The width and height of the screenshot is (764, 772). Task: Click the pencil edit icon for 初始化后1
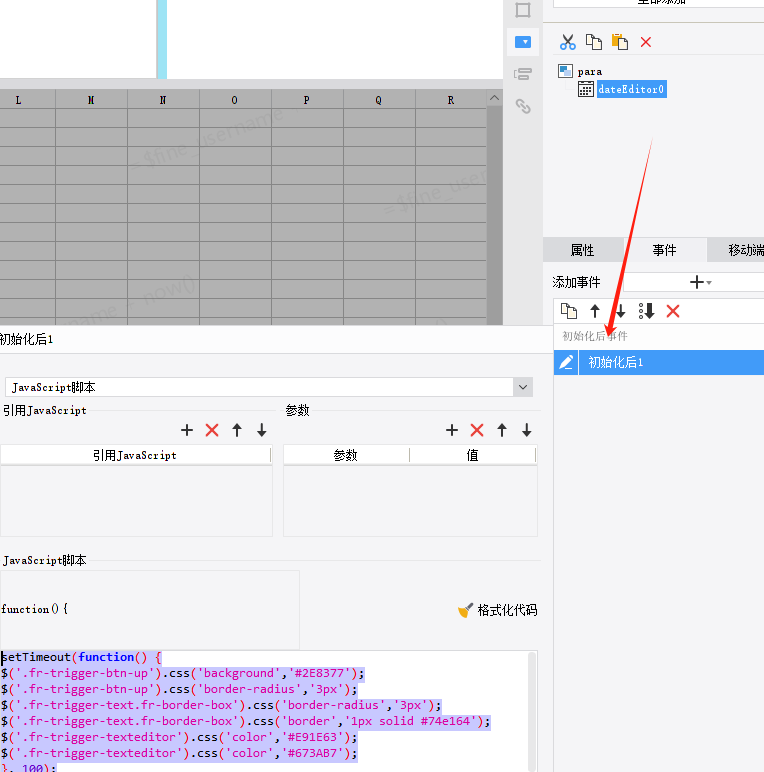coord(566,363)
